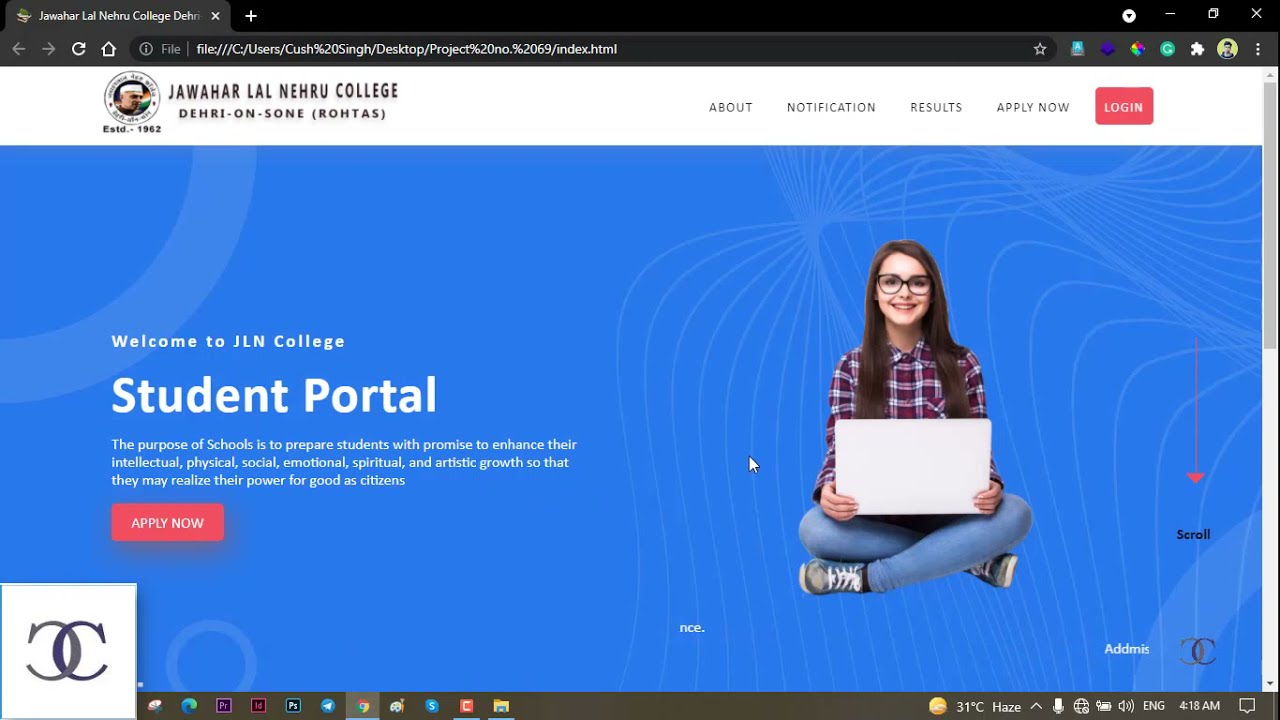Open the rainbow color wheel extension
The height and width of the screenshot is (720, 1280).
(x=1137, y=49)
